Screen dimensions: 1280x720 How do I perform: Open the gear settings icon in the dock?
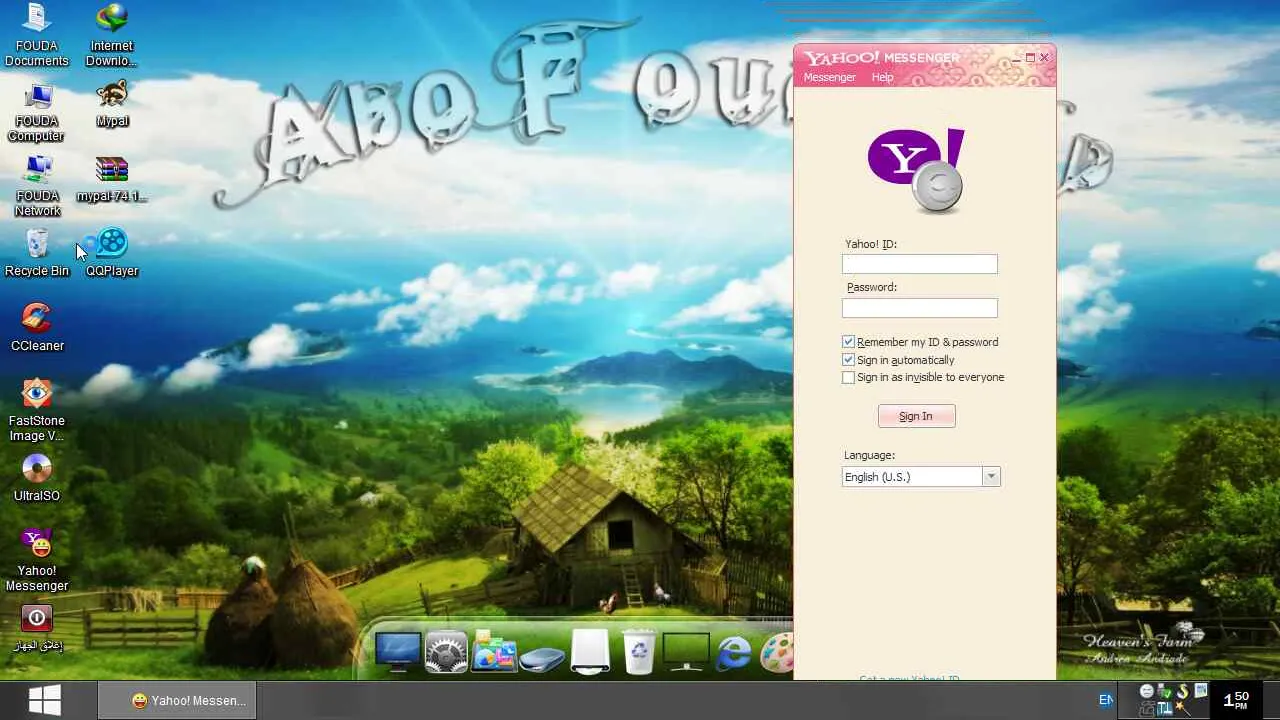[446, 652]
